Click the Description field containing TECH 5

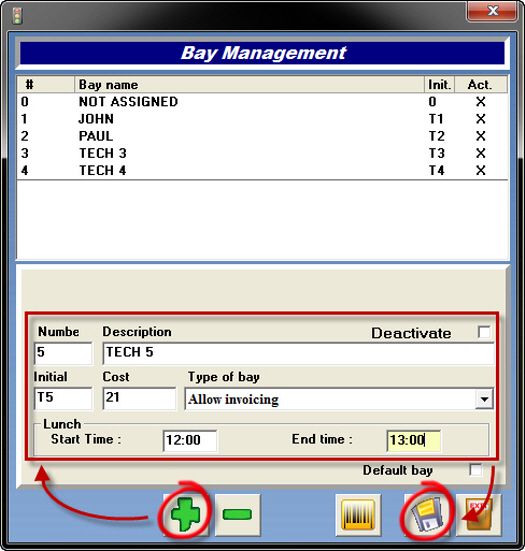coord(299,353)
